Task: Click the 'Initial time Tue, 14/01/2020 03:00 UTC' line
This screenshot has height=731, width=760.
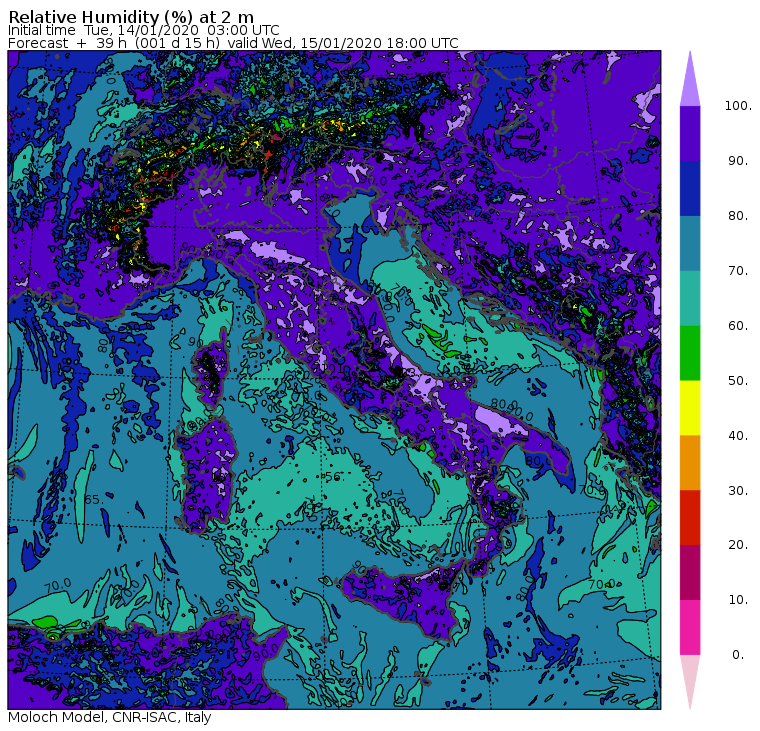Action: [x=143, y=30]
